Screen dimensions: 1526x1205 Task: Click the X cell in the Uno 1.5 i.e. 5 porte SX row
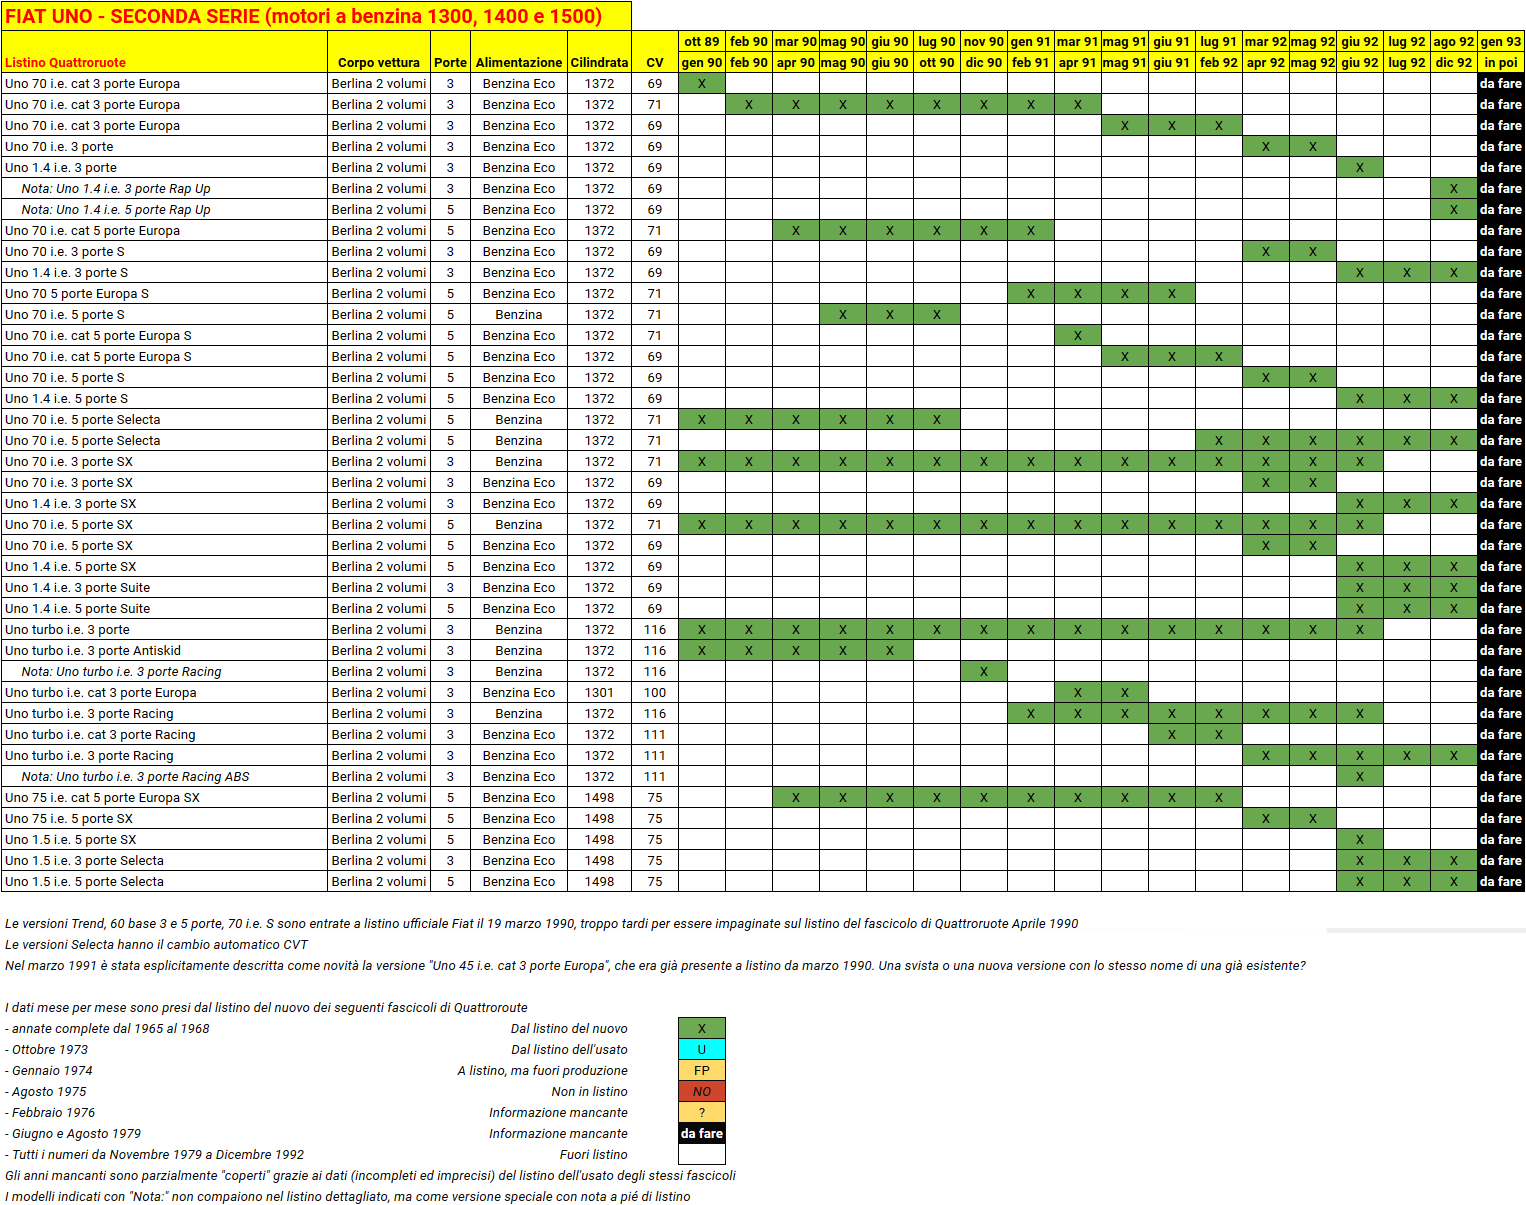[1360, 839]
